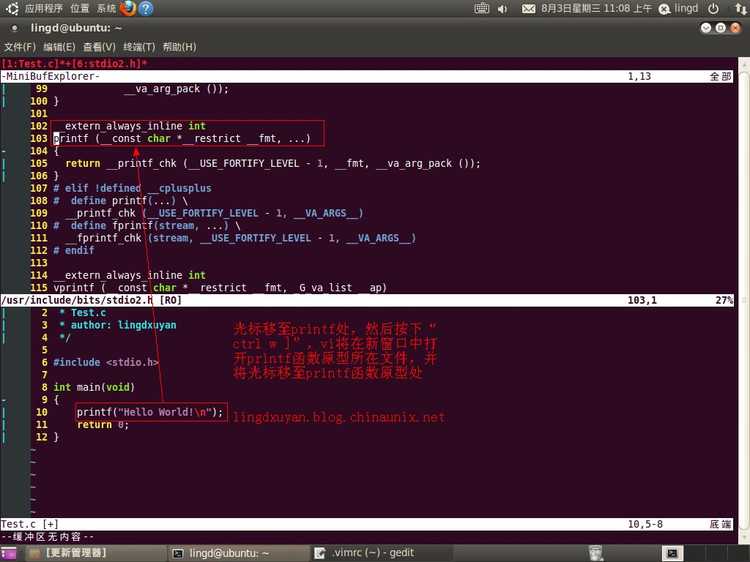Click return __printf_chk on line 105
750x562 pixels.
point(273,164)
